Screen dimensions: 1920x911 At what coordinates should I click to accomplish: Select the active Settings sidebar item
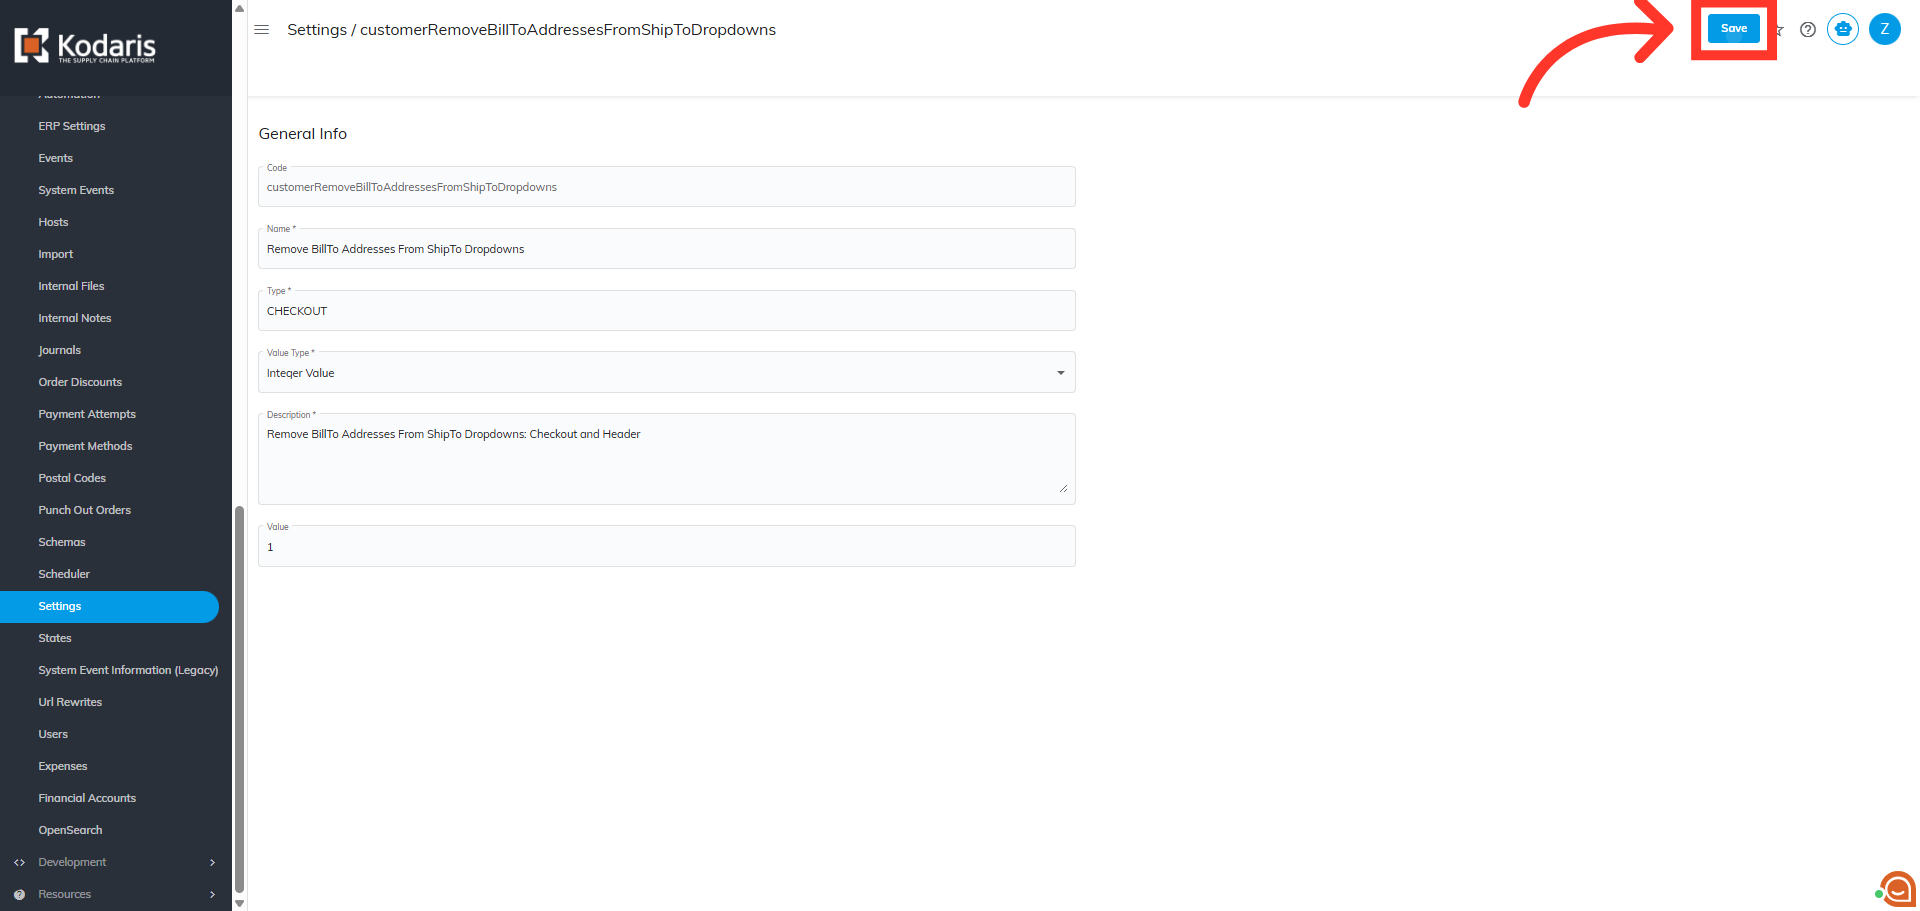[x=109, y=606]
